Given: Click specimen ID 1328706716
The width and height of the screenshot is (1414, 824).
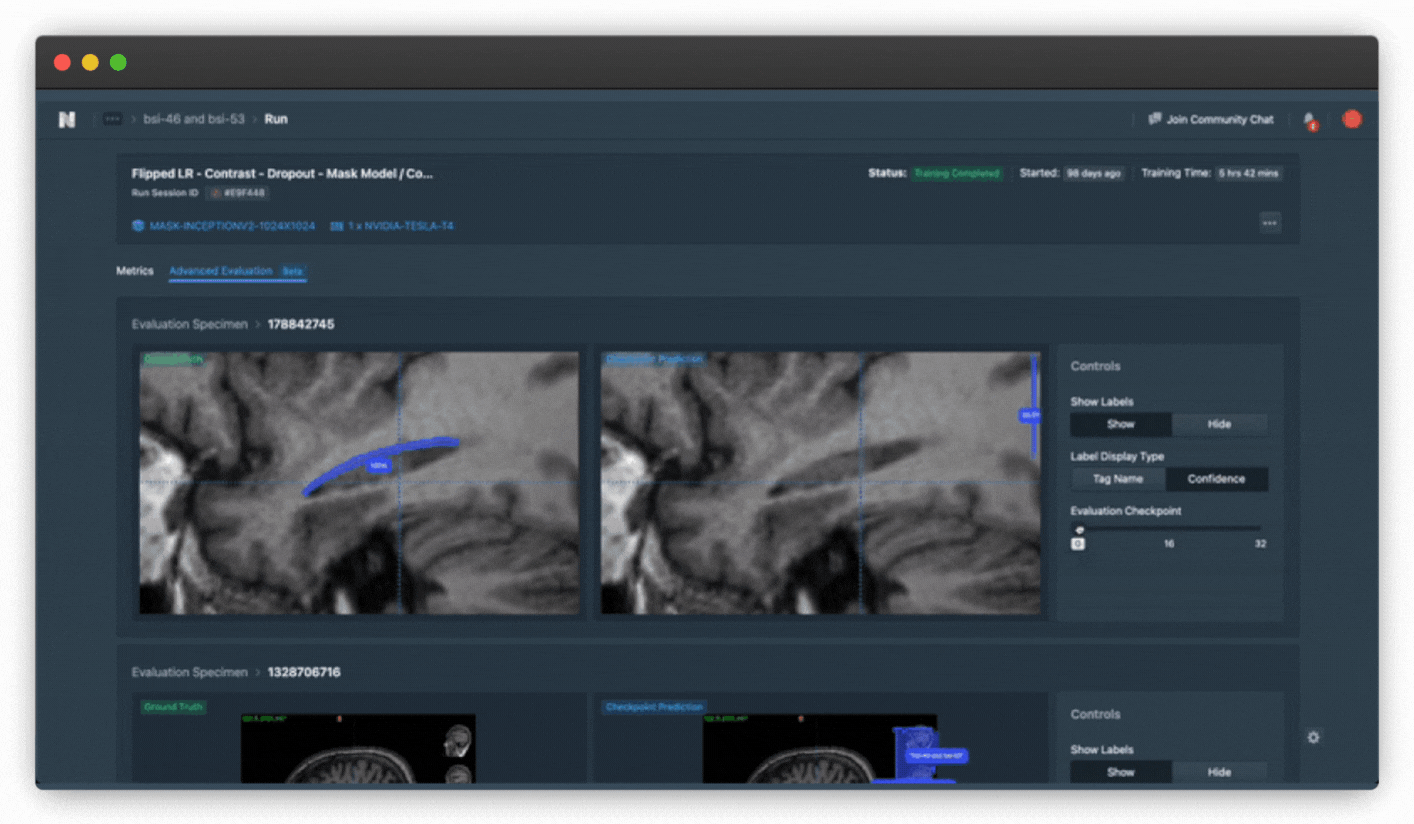Looking at the screenshot, I should 304,672.
